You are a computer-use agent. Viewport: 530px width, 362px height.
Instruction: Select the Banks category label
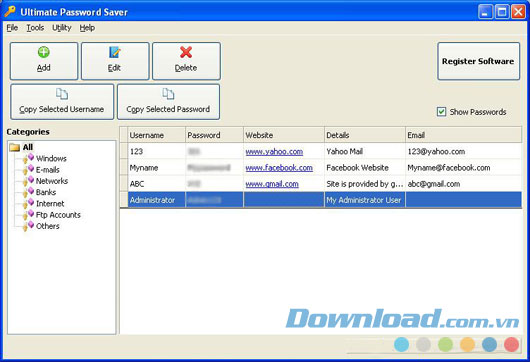46,192
